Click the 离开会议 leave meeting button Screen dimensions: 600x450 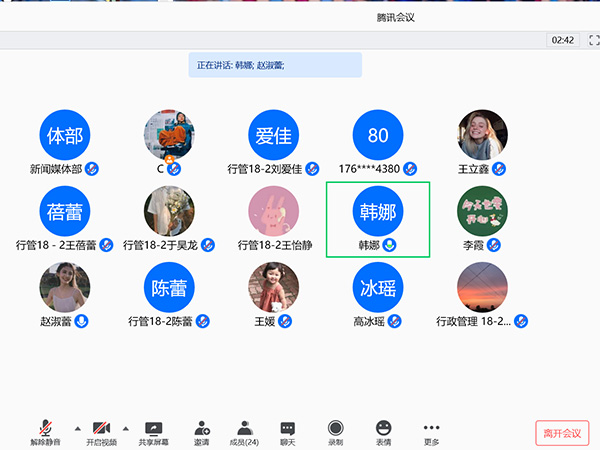tap(562, 432)
